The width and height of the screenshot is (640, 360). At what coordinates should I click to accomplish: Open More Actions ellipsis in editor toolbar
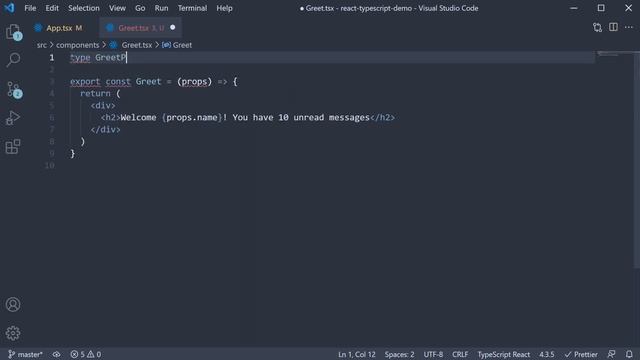coord(629,27)
